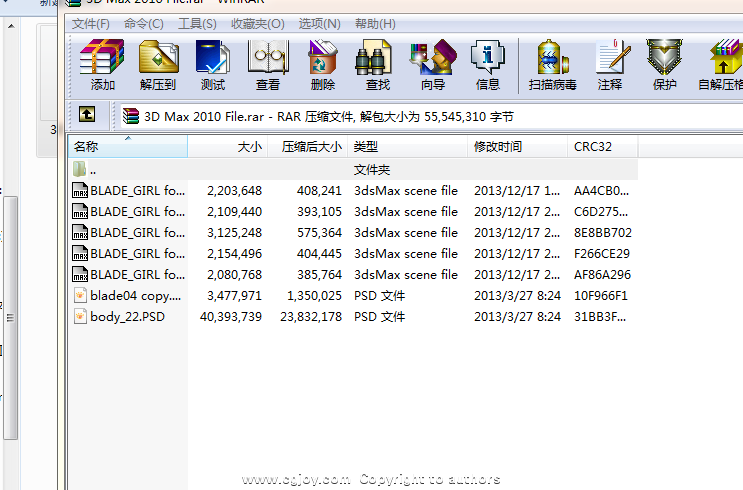
Task: Click the CRC32 value AF86A296
Action: pos(602,274)
